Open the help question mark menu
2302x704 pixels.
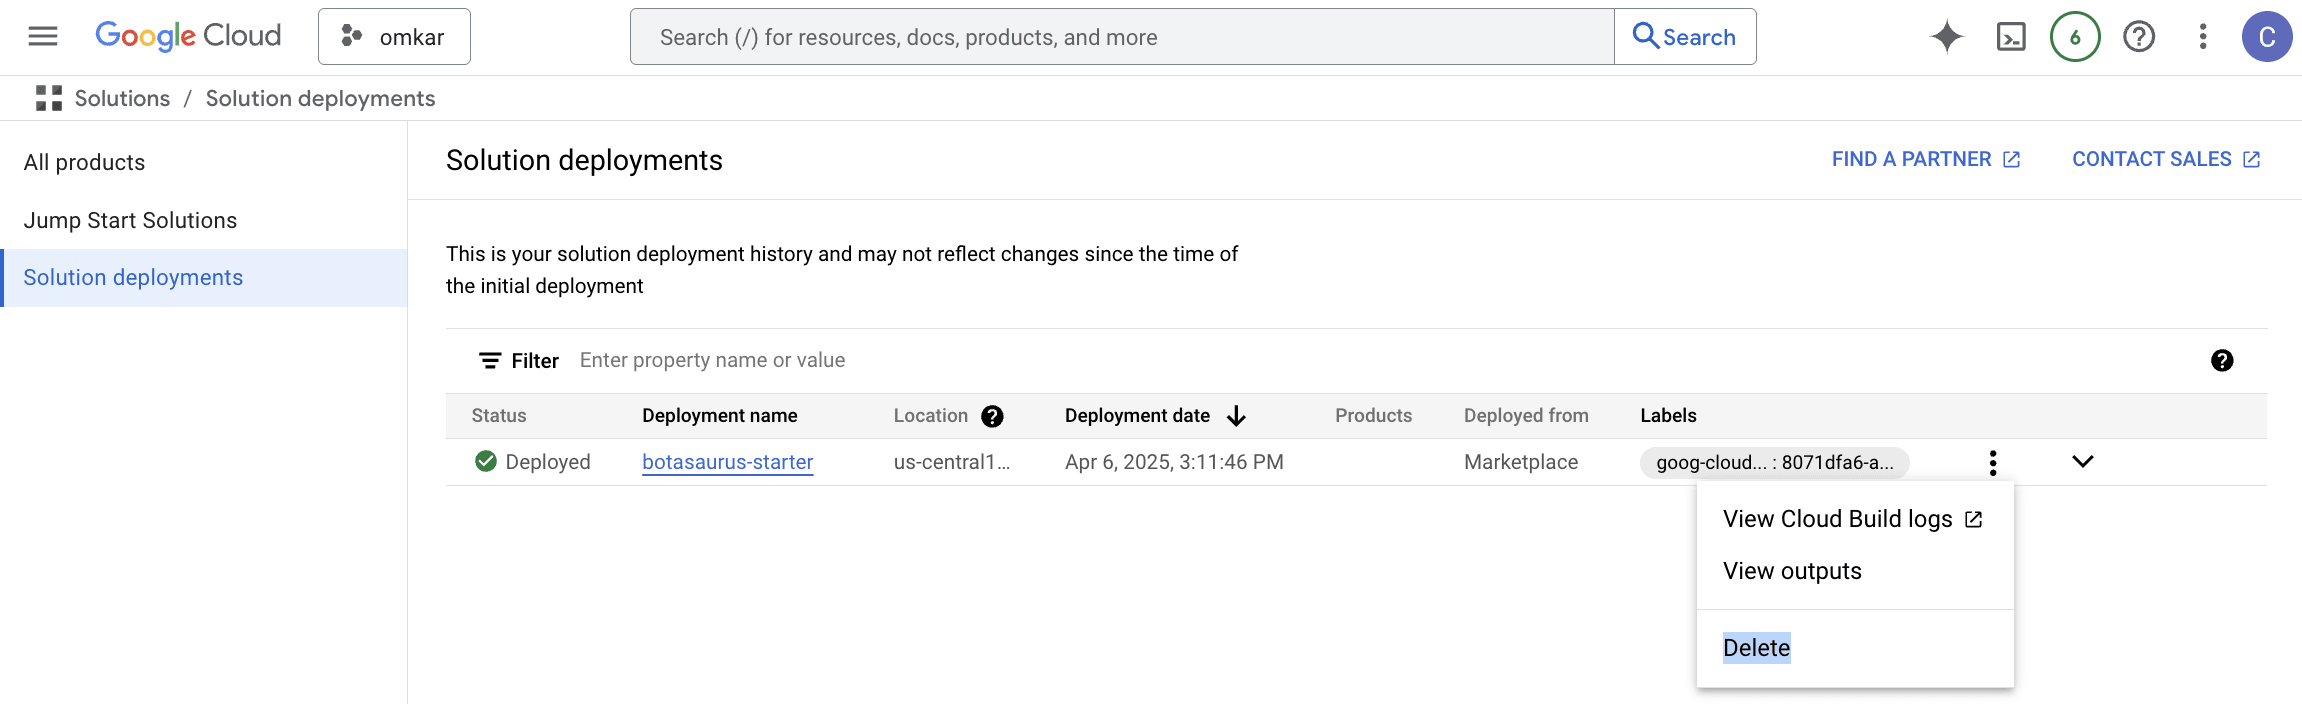coord(2139,37)
